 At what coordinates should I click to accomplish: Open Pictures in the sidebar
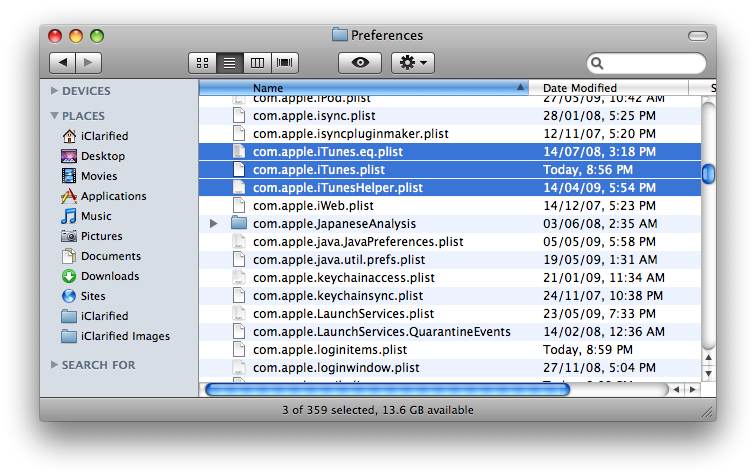(92, 236)
